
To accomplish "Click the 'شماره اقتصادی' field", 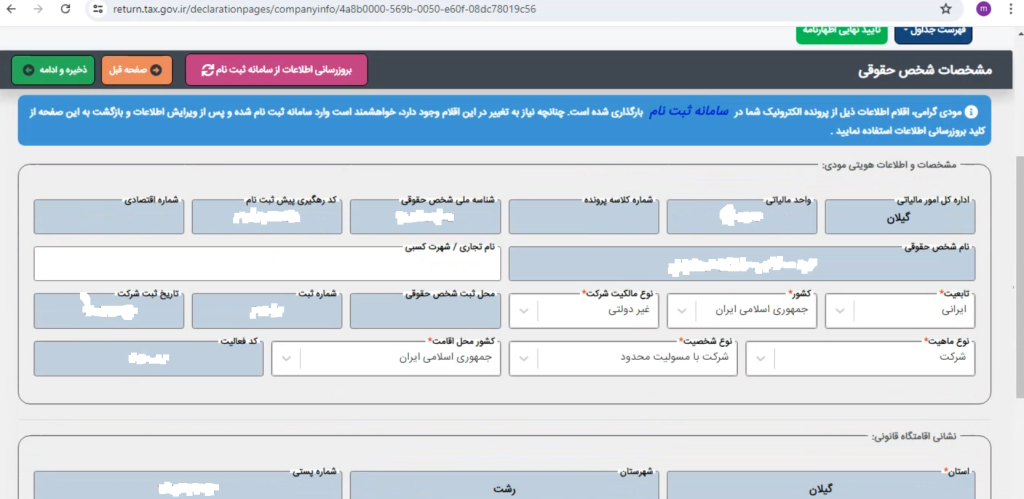I will point(109,217).
